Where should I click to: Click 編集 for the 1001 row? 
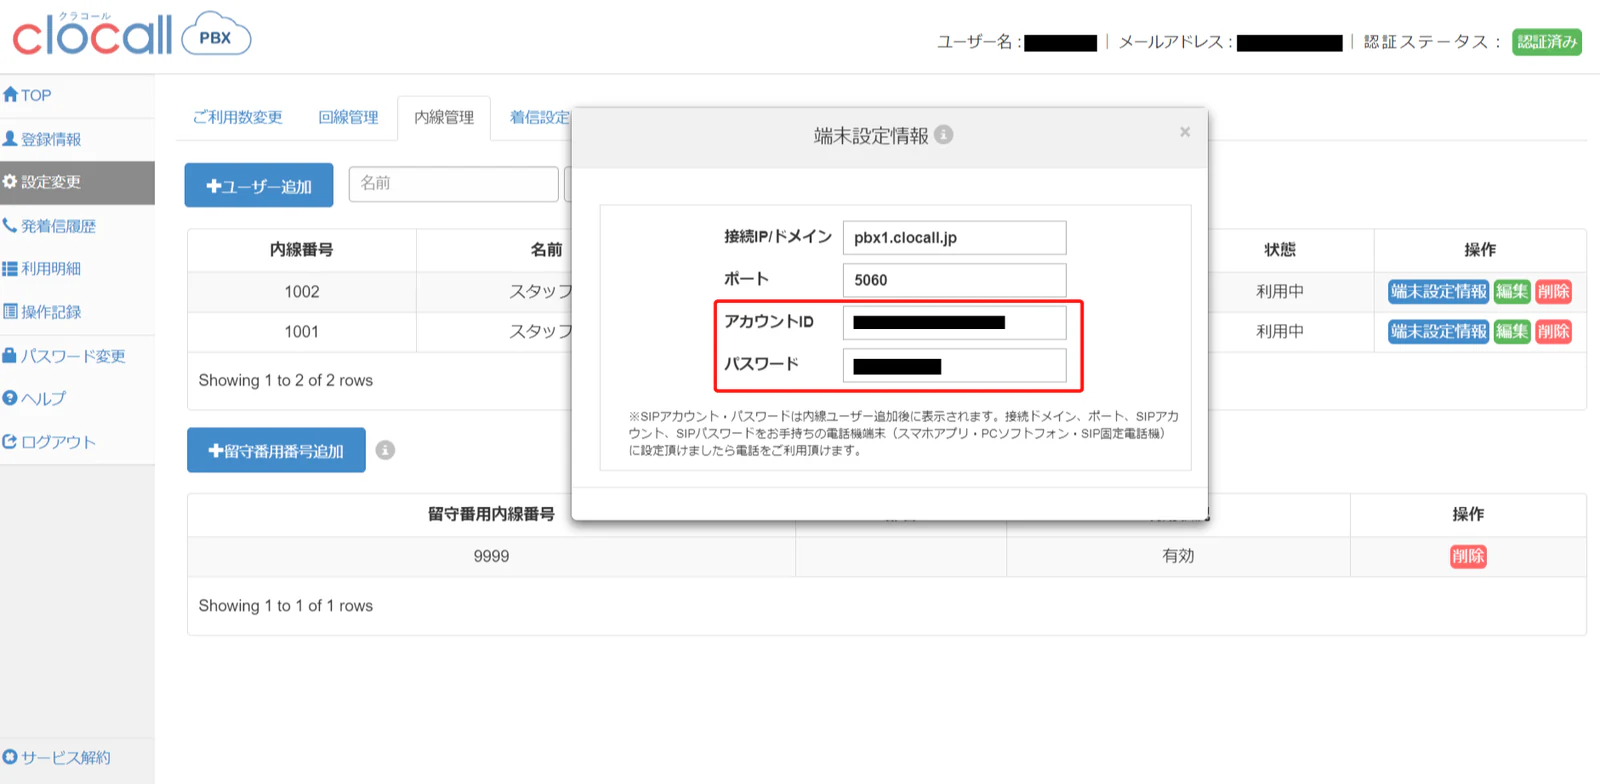coord(1512,331)
